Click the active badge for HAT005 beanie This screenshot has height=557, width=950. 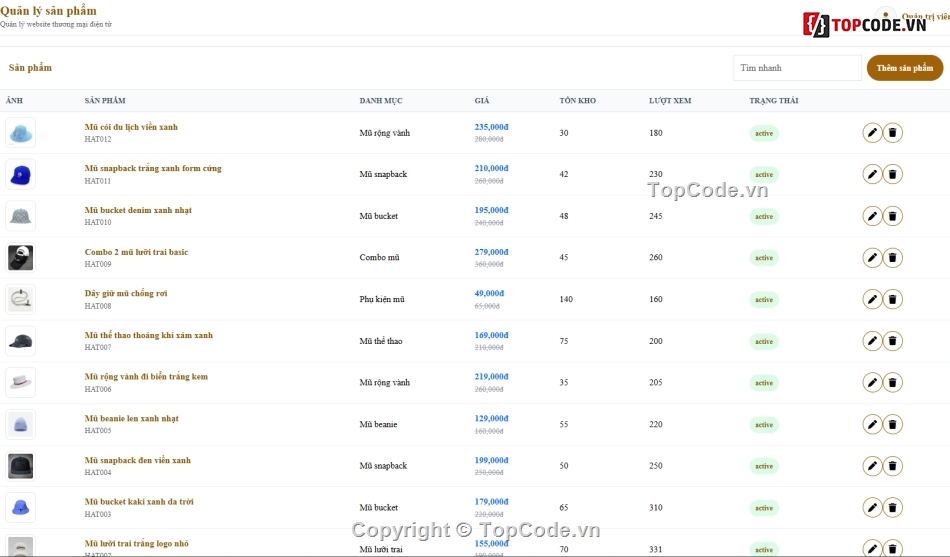click(x=764, y=425)
